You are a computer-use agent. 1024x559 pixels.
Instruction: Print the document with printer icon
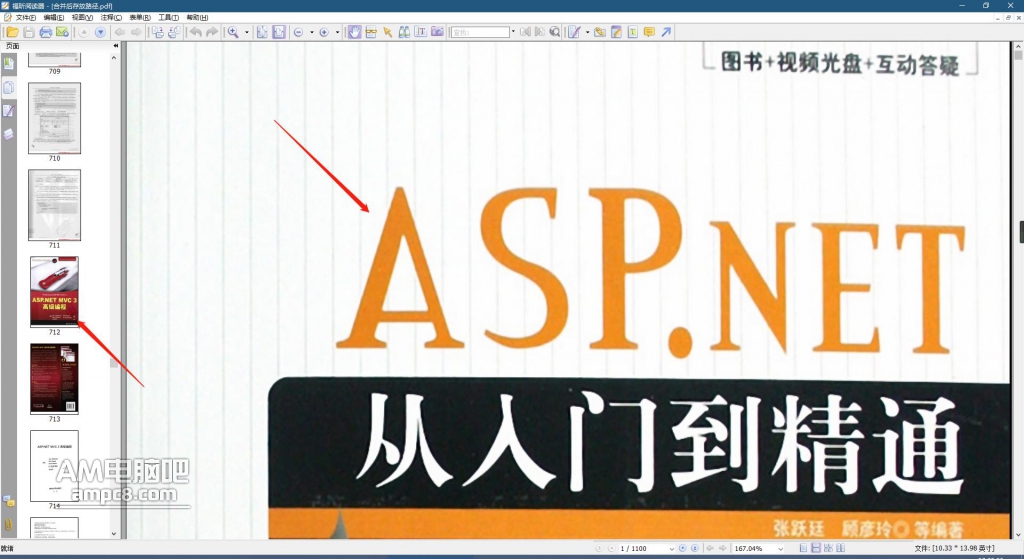pos(46,32)
